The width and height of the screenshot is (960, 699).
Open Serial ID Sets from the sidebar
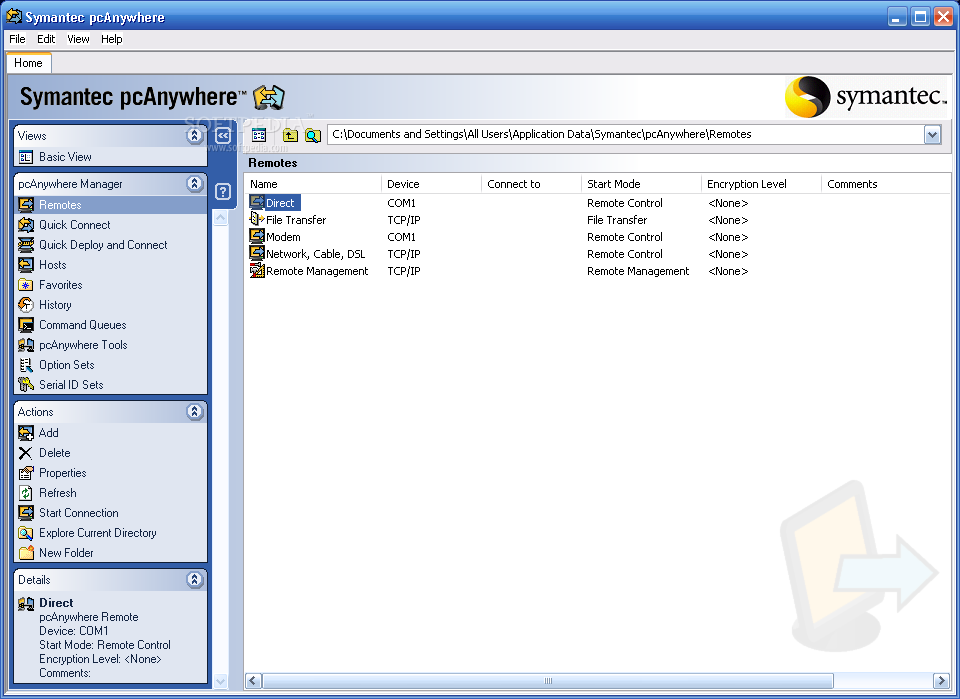point(71,385)
